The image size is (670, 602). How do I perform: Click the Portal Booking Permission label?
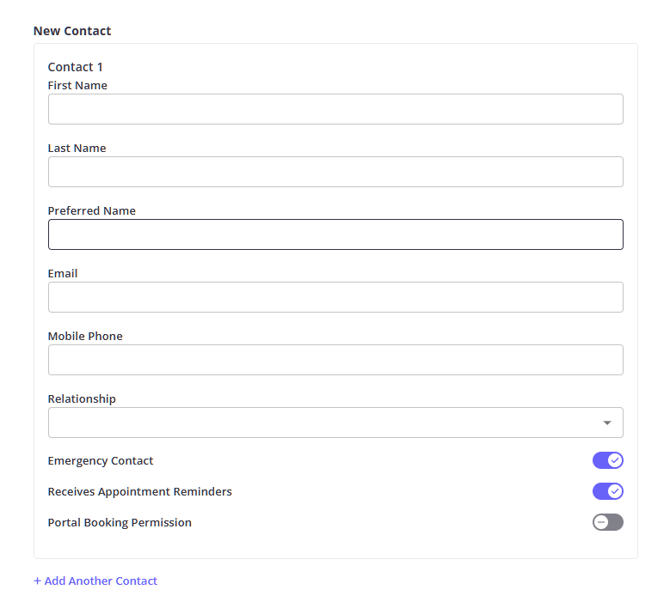point(119,523)
